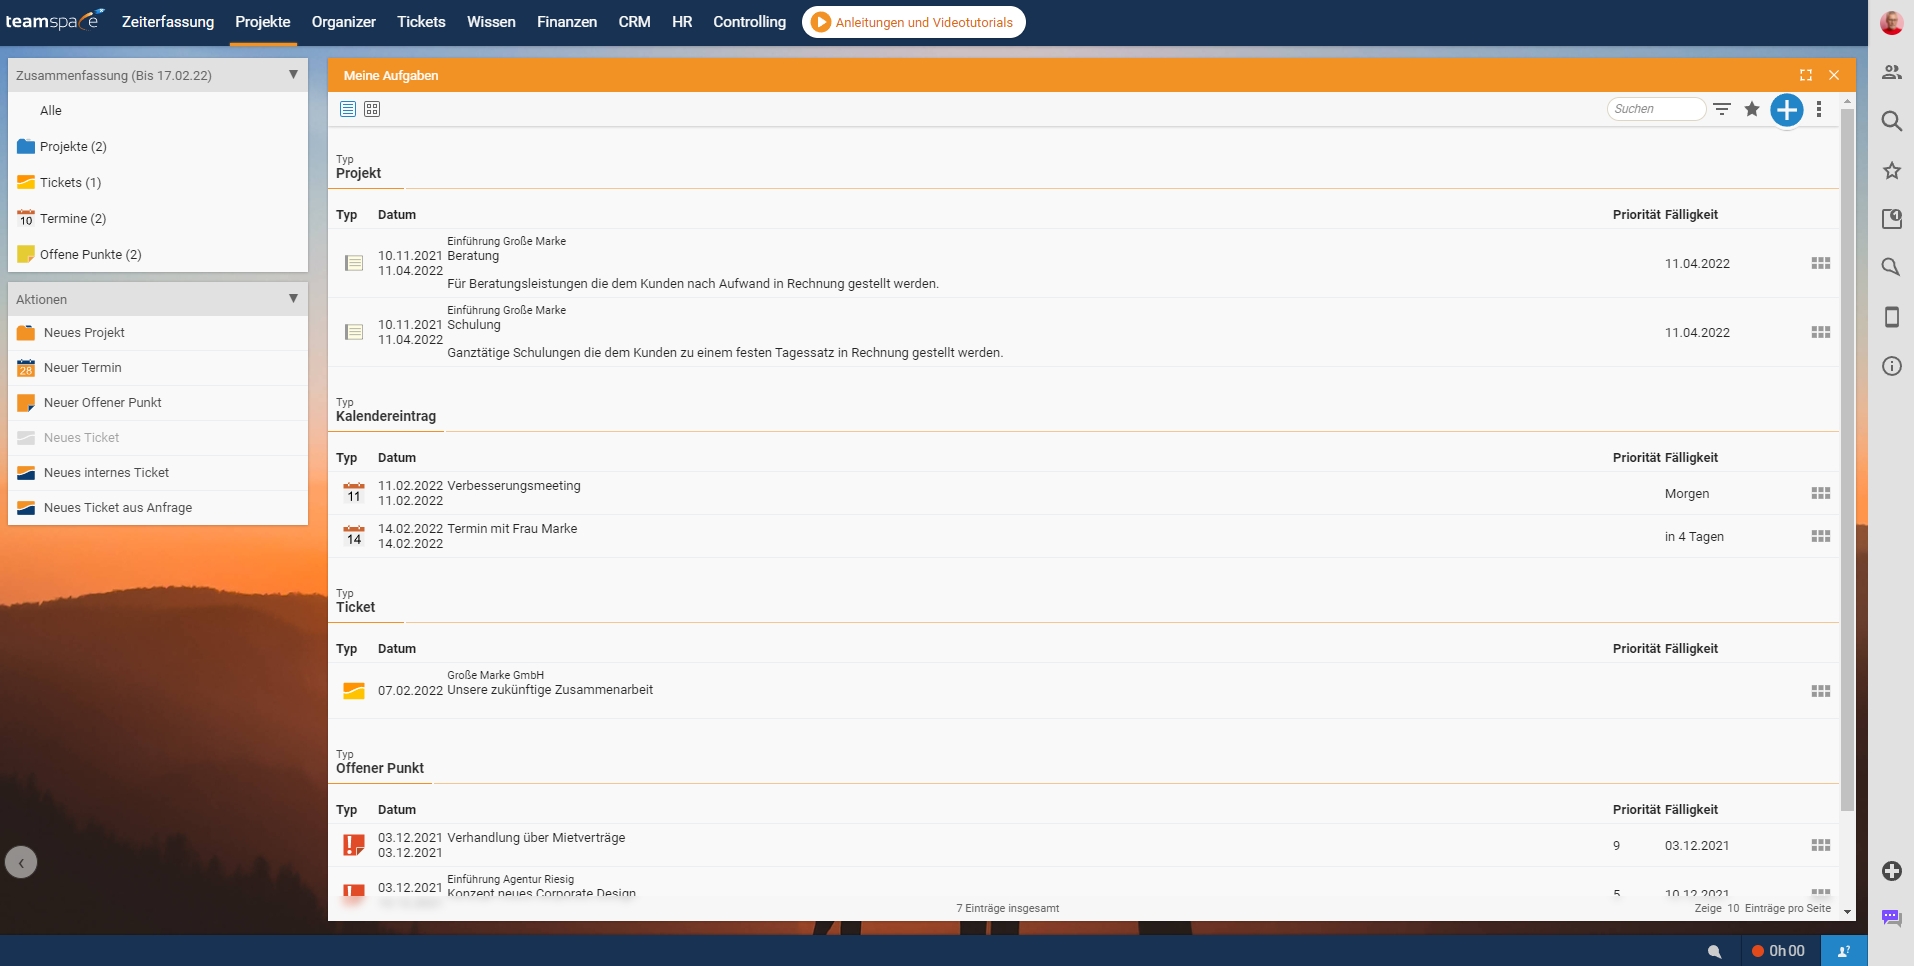
Task: Open the Termin mit Frau Marke entry
Action: coord(512,529)
